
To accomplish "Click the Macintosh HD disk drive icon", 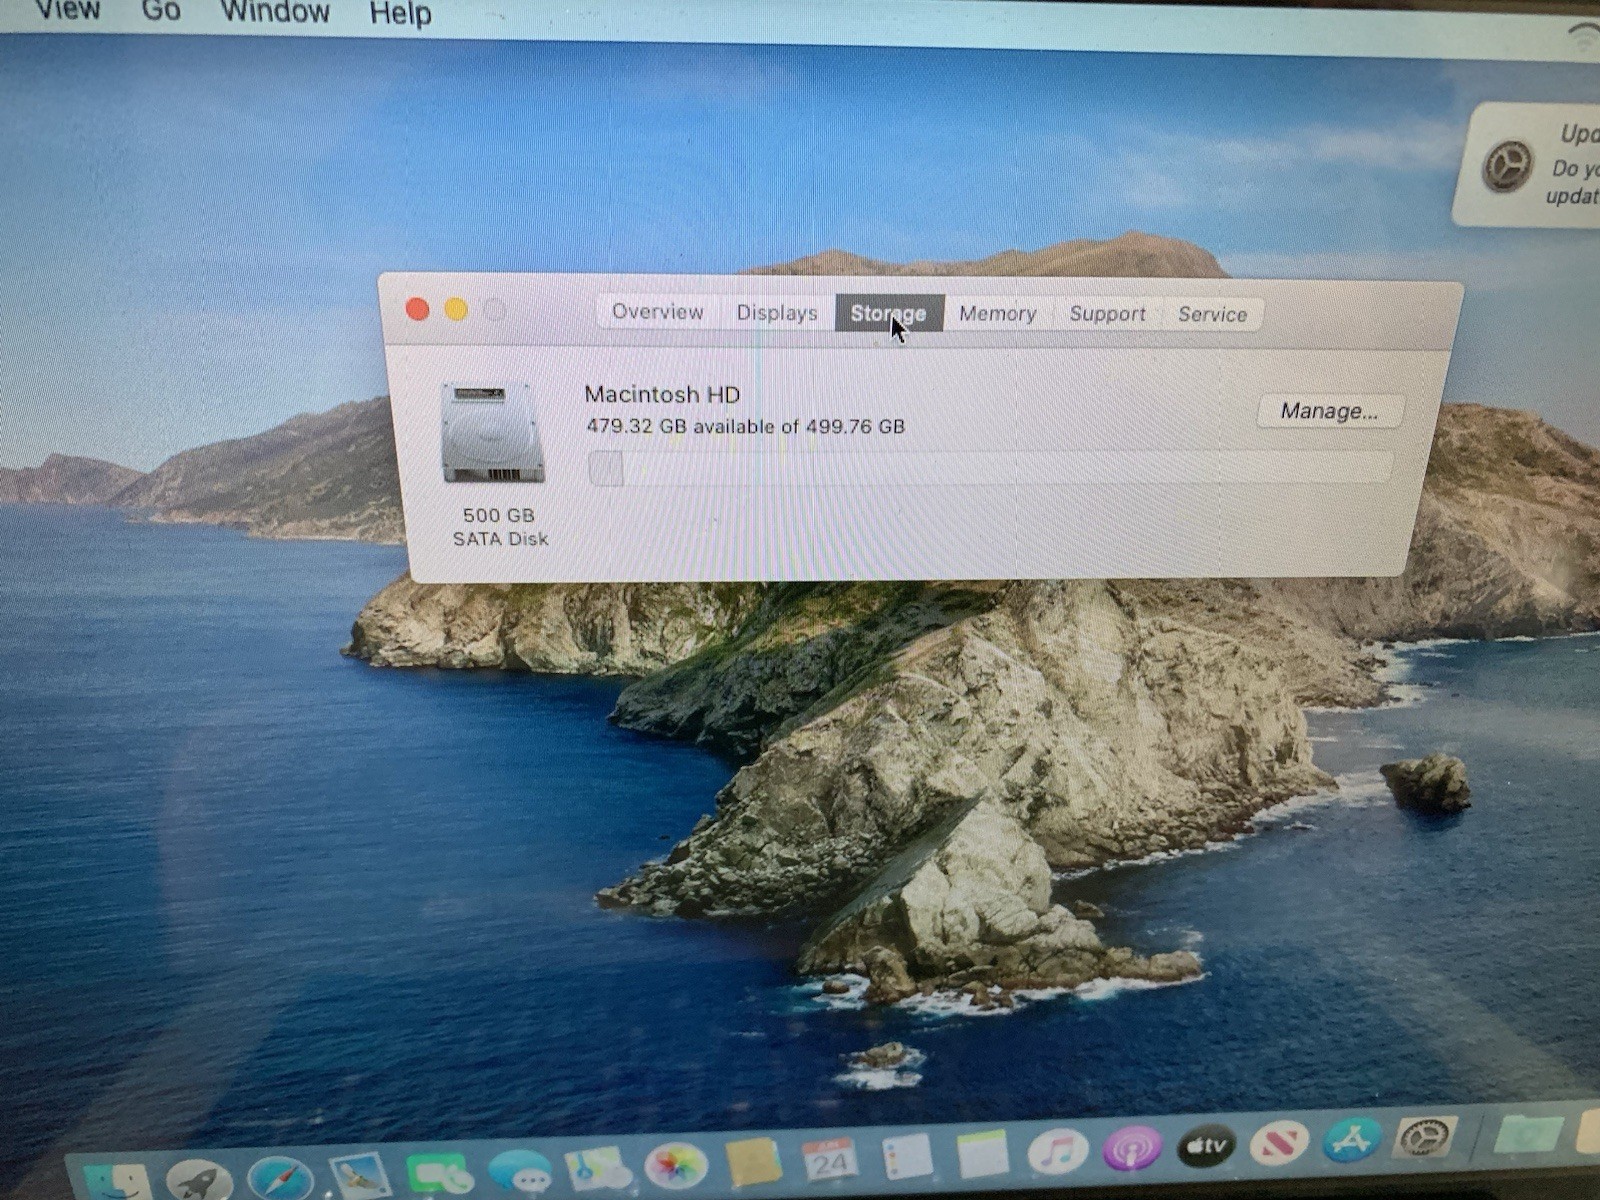I will [493, 432].
